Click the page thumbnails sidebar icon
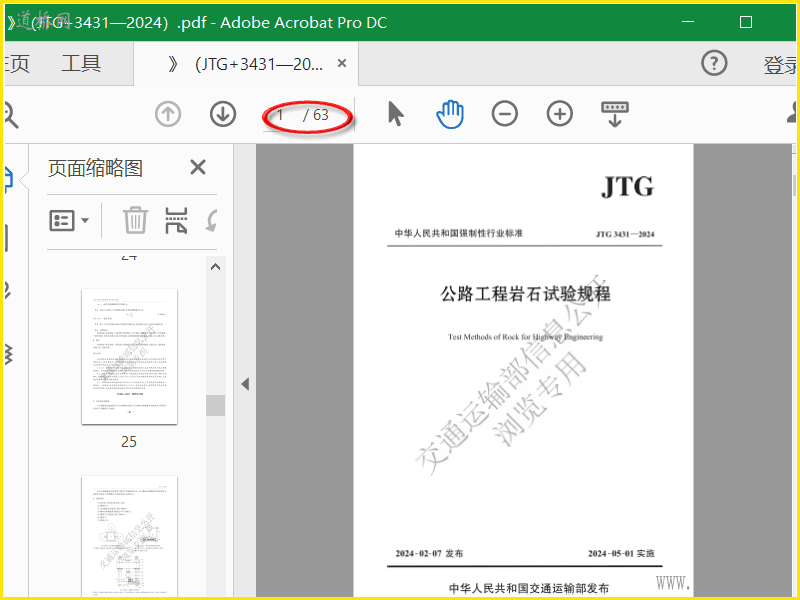 pyautogui.click(x=8, y=180)
